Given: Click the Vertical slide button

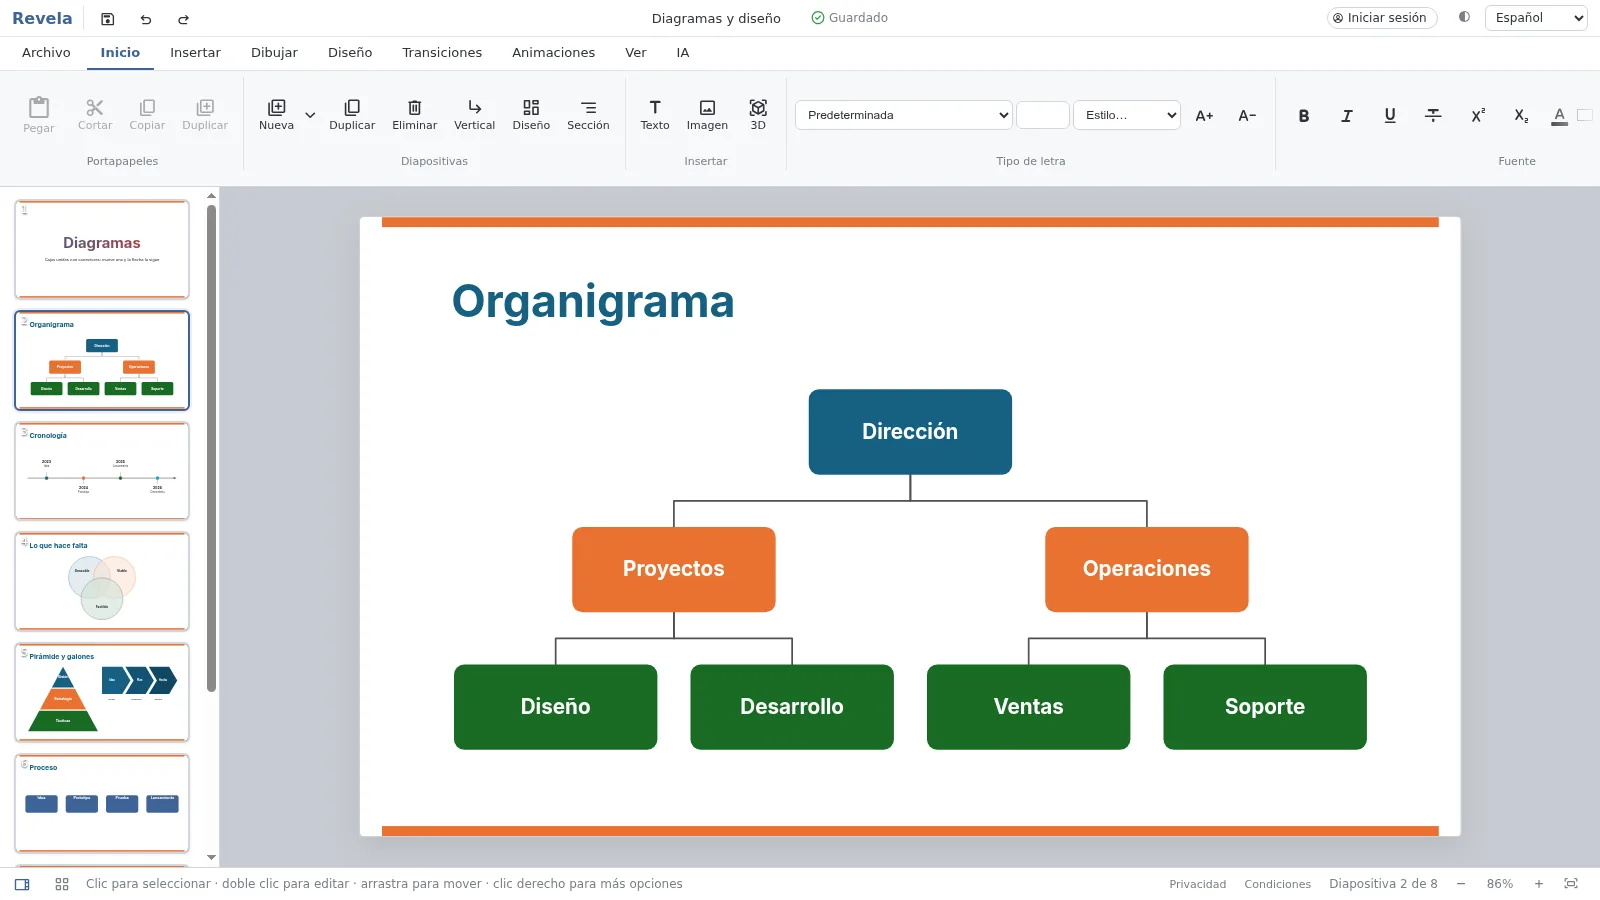Looking at the screenshot, I should (x=474, y=115).
